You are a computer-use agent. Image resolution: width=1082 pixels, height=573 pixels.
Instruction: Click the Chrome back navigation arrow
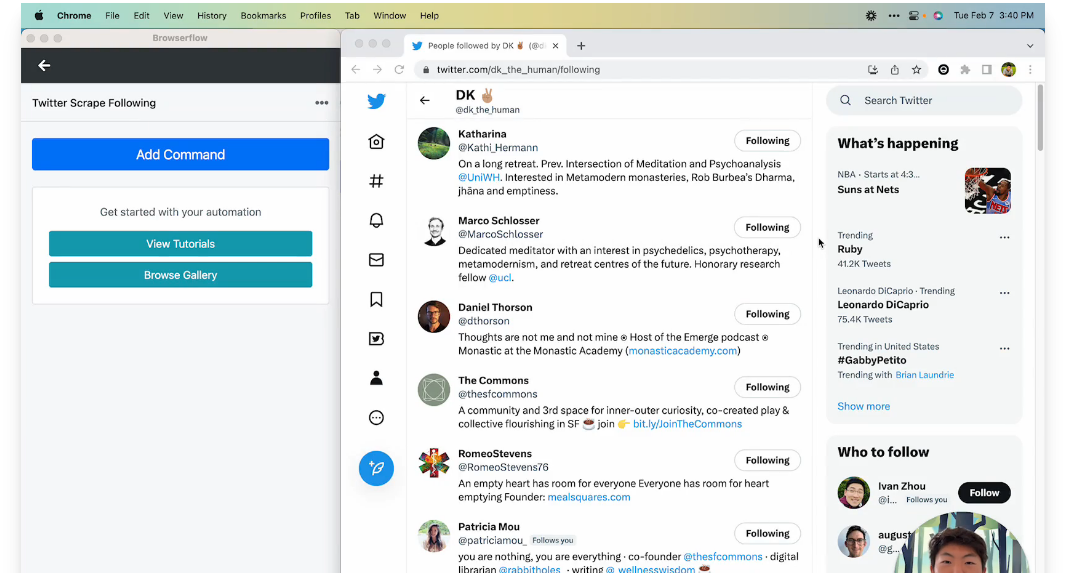(355, 69)
